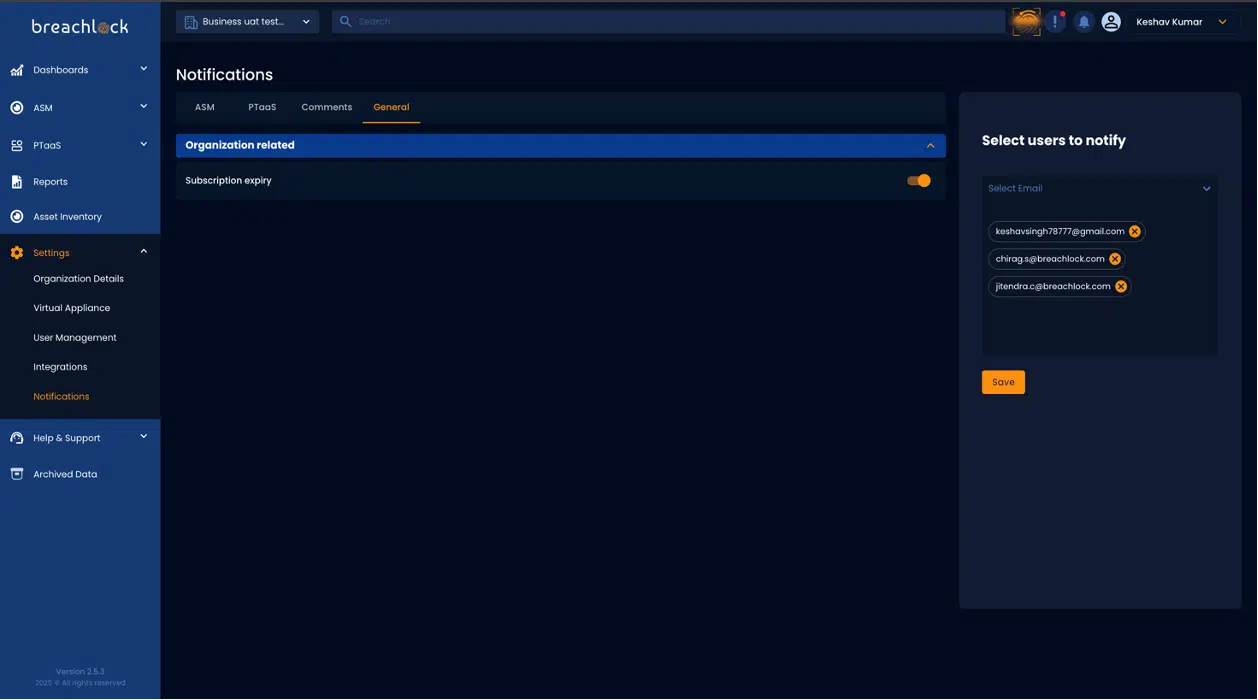
Task: Click the organization building icon
Action: click(191, 22)
